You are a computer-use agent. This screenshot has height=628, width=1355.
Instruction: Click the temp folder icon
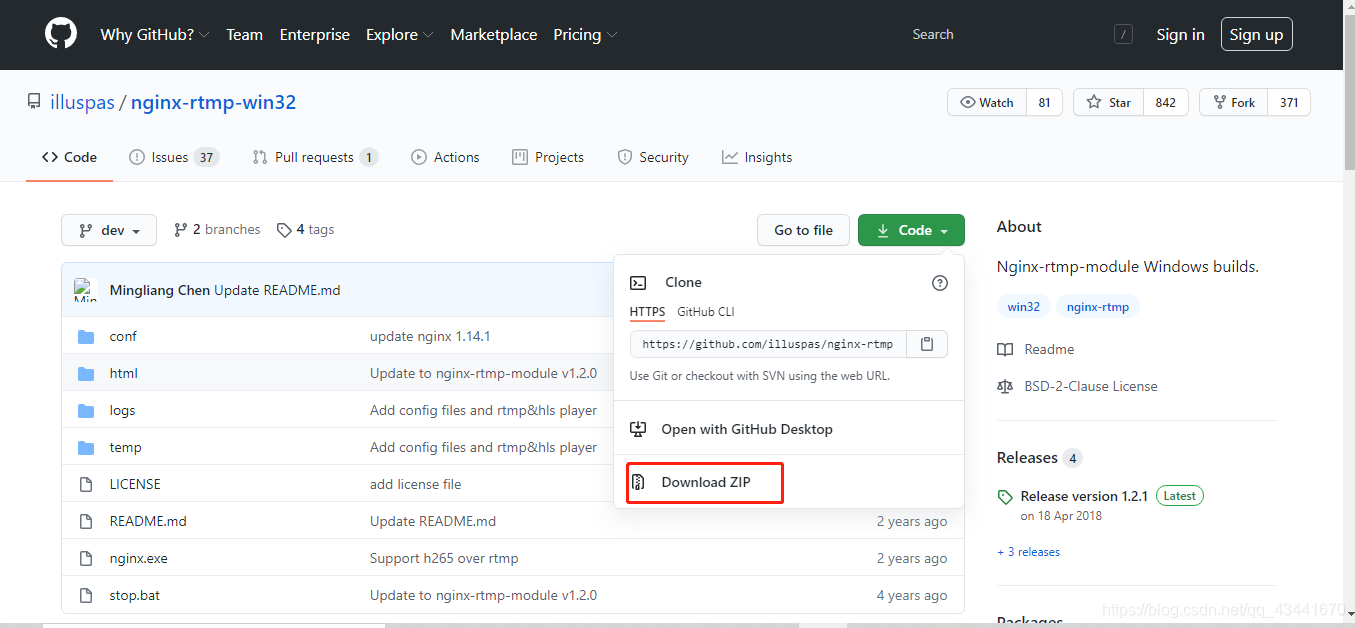(86, 448)
